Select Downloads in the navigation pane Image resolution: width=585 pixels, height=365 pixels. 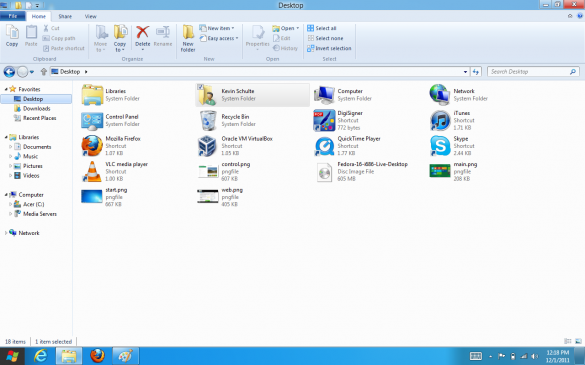pos(37,109)
